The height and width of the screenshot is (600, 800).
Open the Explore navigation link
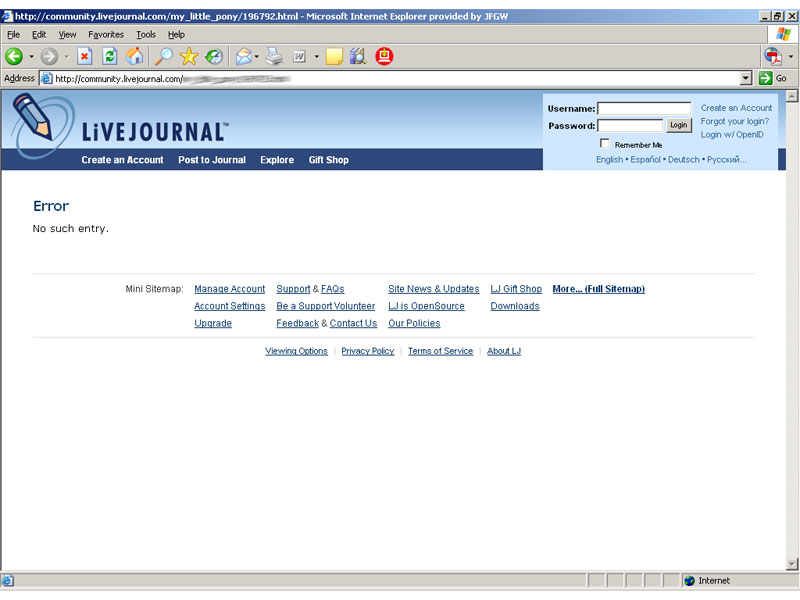pos(277,160)
